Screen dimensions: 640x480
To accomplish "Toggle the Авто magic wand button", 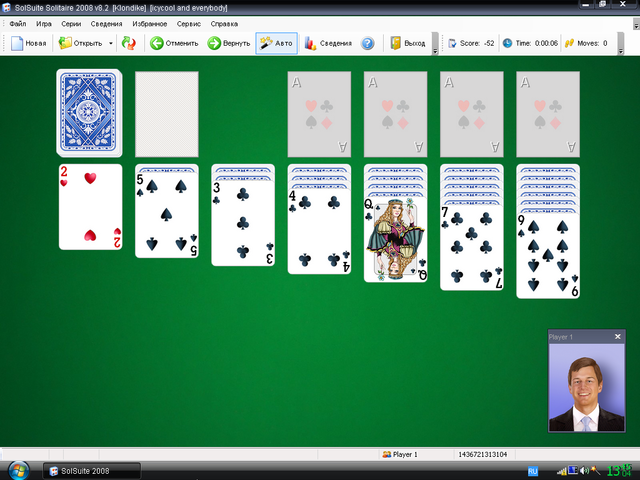I will [276, 43].
